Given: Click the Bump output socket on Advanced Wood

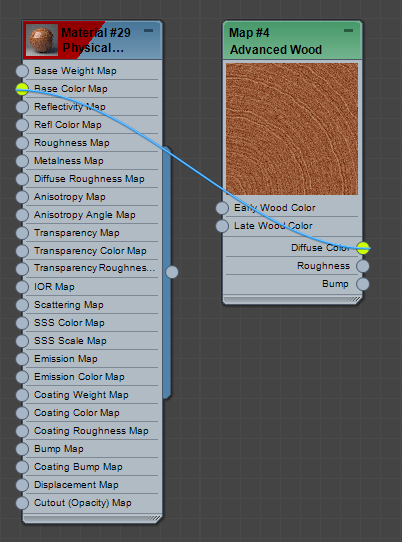Looking at the screenshot, I should [363, 284].
